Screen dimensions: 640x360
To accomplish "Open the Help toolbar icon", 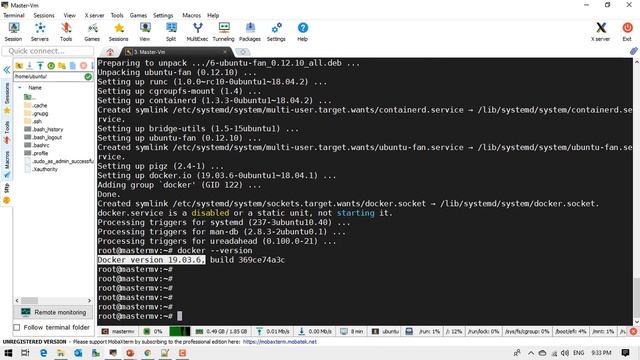I will [x=302, y=31].
